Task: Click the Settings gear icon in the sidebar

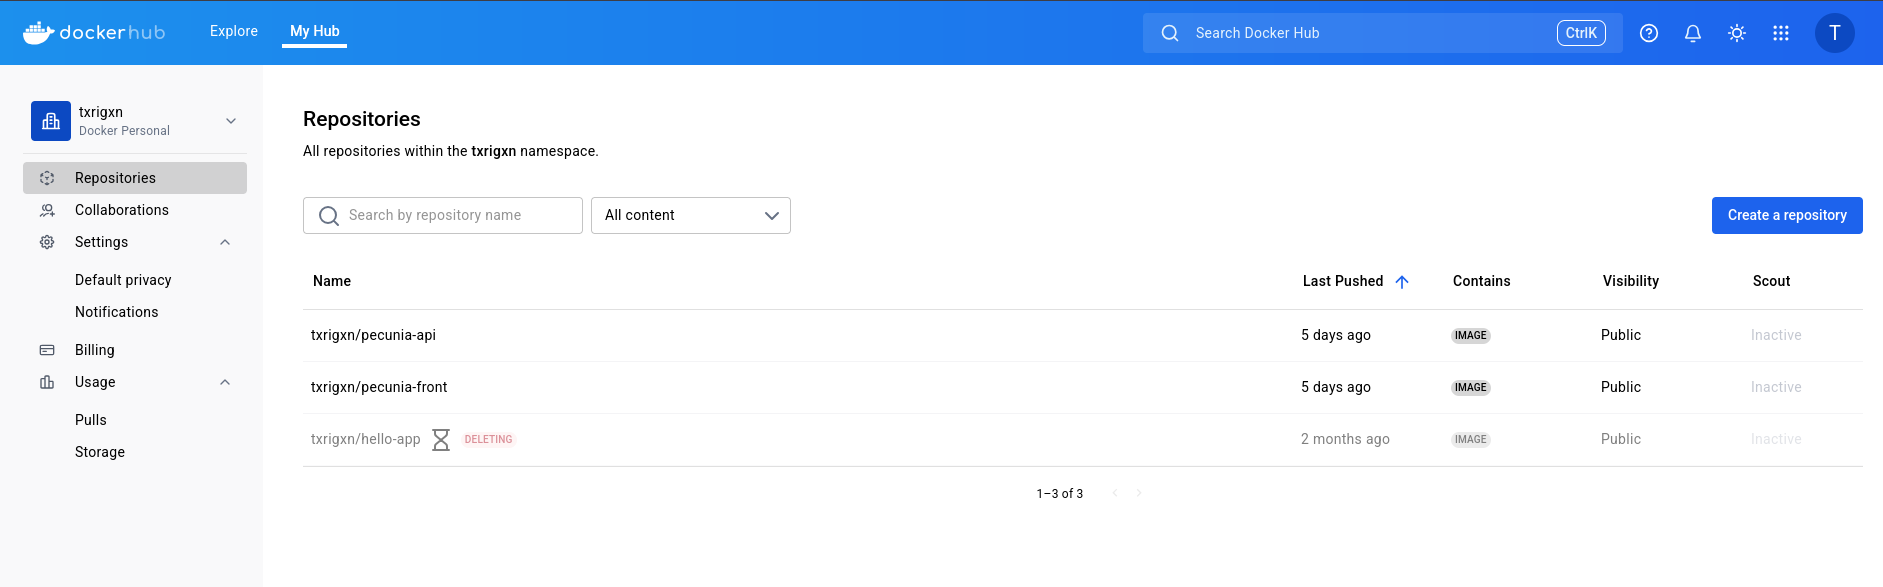Action: (x=47, y=242)
